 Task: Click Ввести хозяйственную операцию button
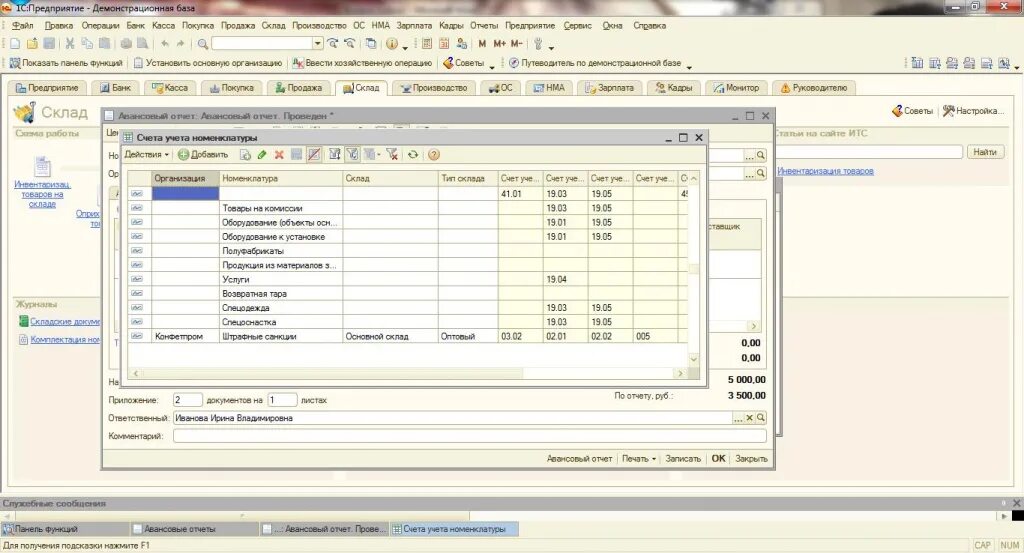click(x=362, y=63)
